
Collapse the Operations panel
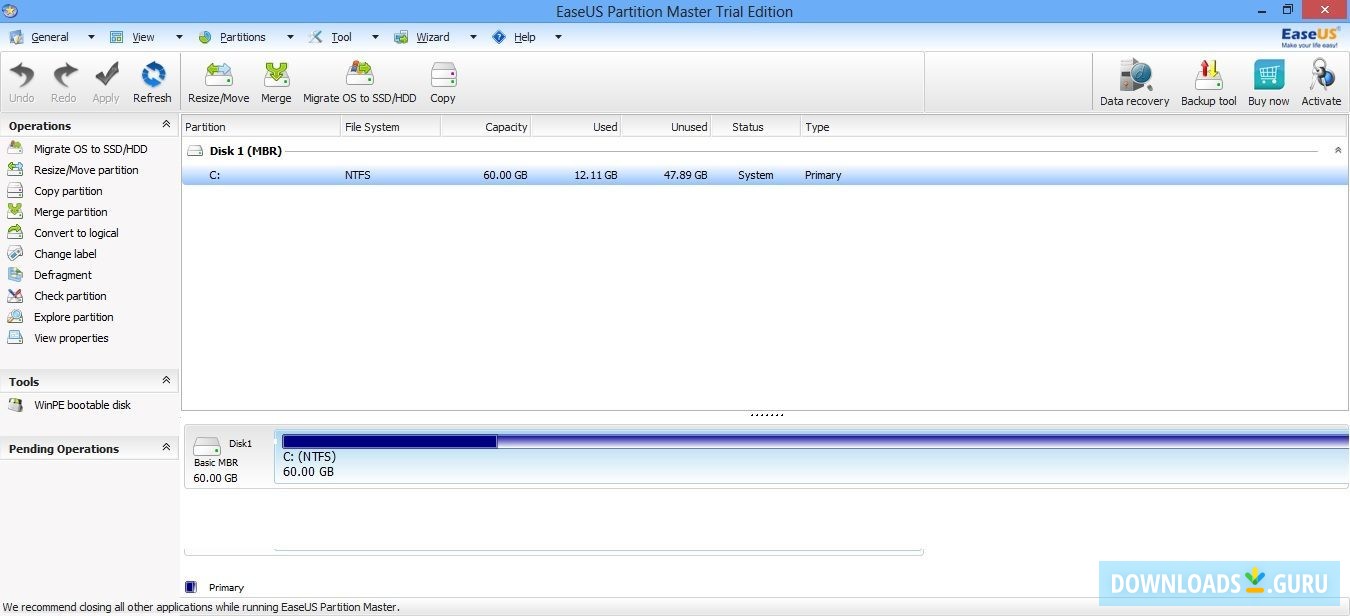[166, 125]
